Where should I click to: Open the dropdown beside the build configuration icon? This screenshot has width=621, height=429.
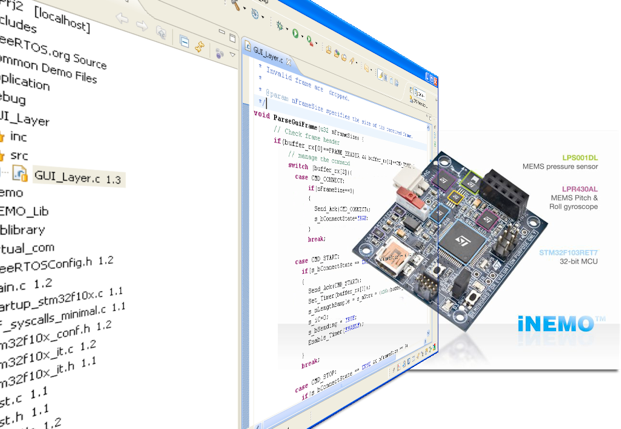click(x=263, y=17)
